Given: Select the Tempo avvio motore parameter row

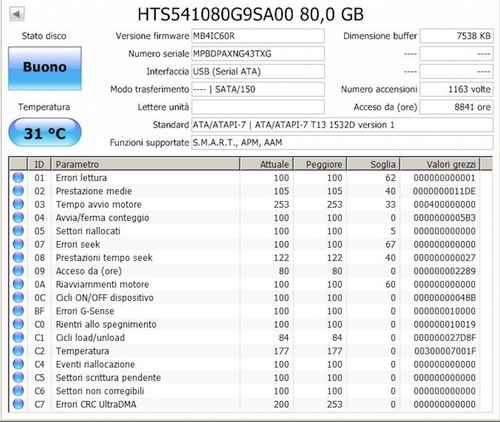Looking at the screenshot, I should 250,204.
